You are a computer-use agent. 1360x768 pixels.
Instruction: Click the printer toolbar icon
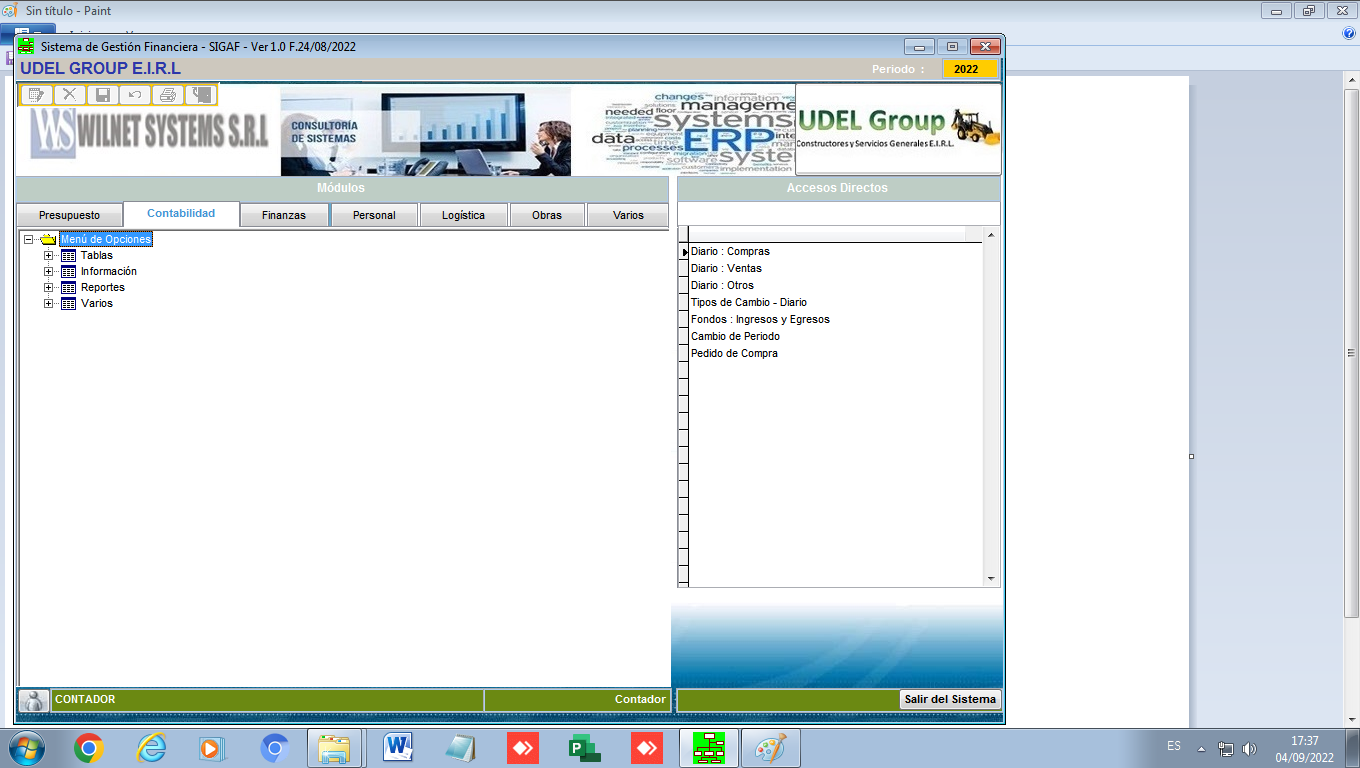[x=168, y=95]
